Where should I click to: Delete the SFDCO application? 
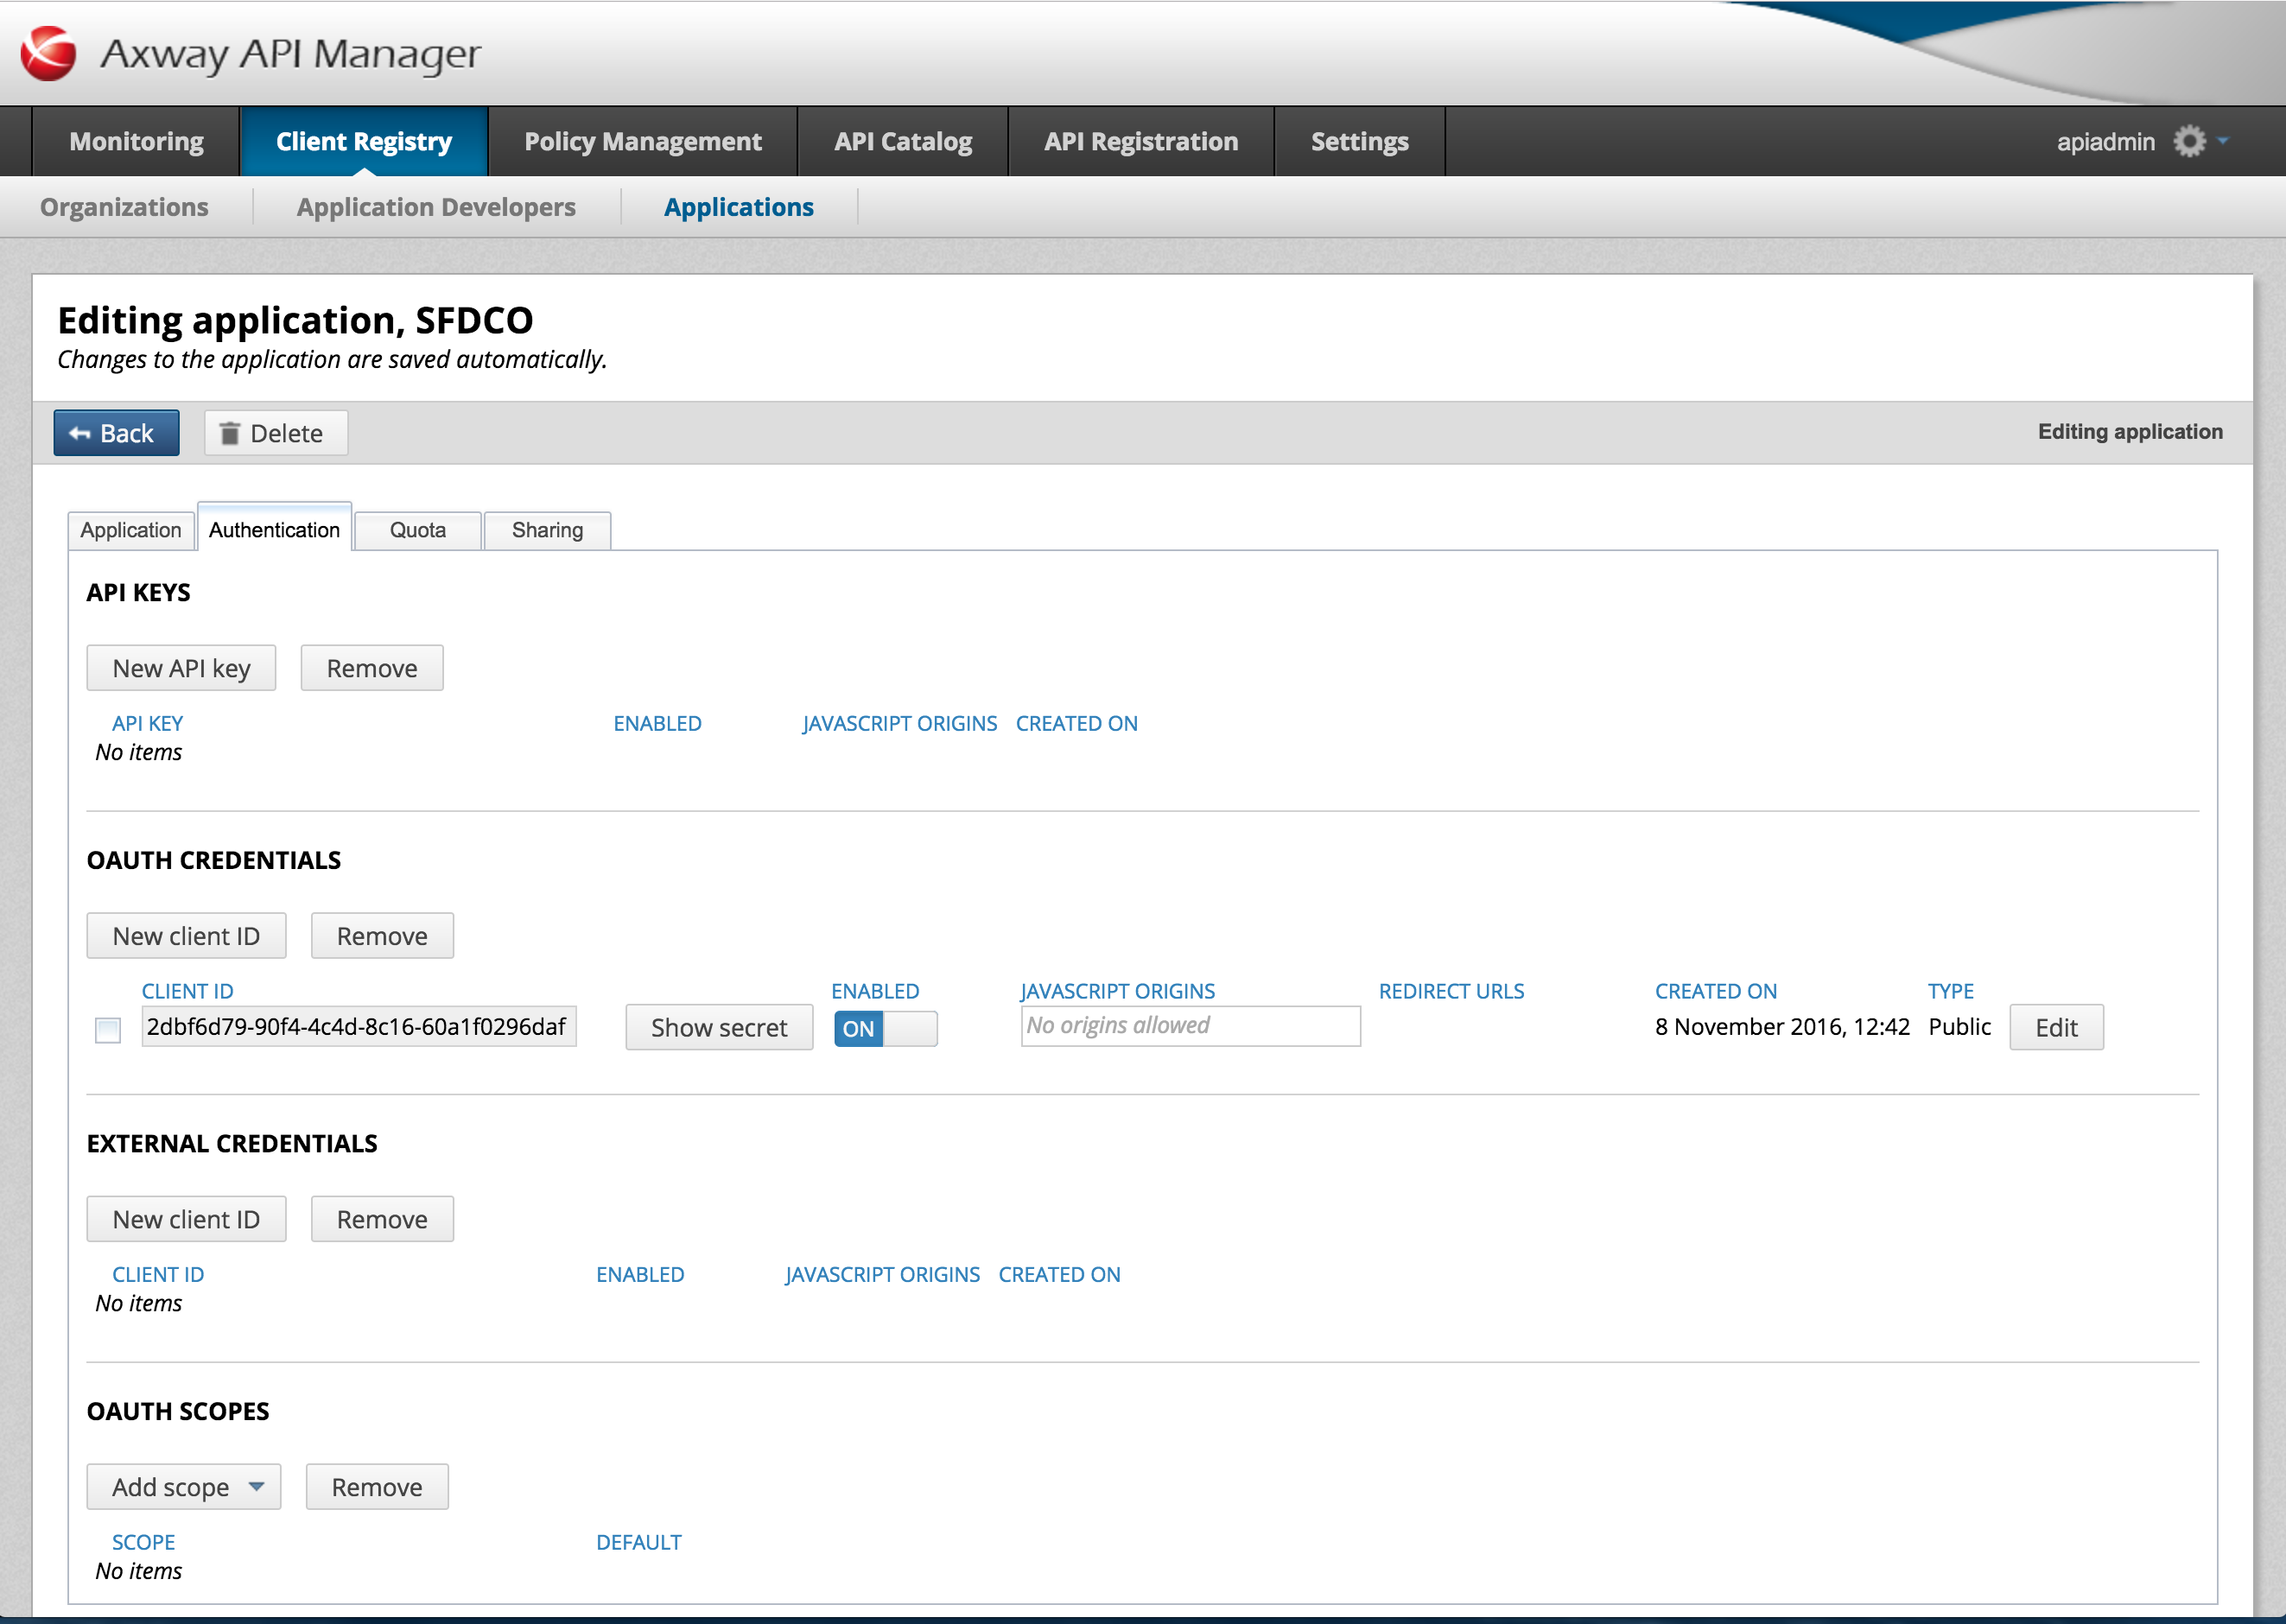pos(276,433)
